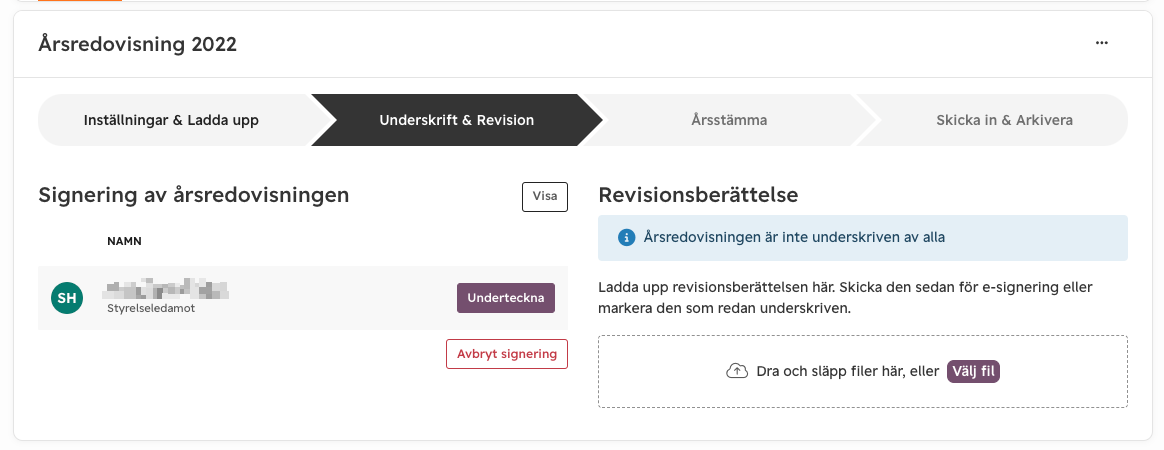Click the dashed file drop zone area

(x=863, y=371)
